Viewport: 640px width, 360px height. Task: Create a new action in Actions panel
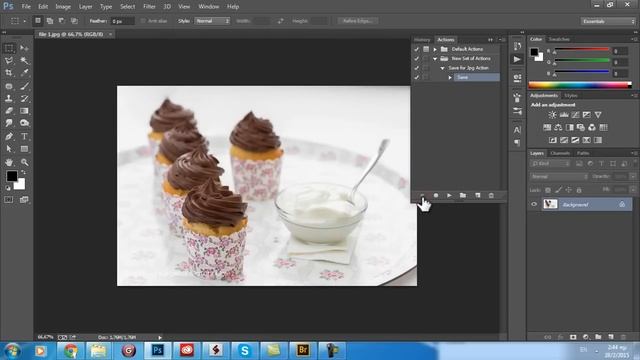coord(478,196)
